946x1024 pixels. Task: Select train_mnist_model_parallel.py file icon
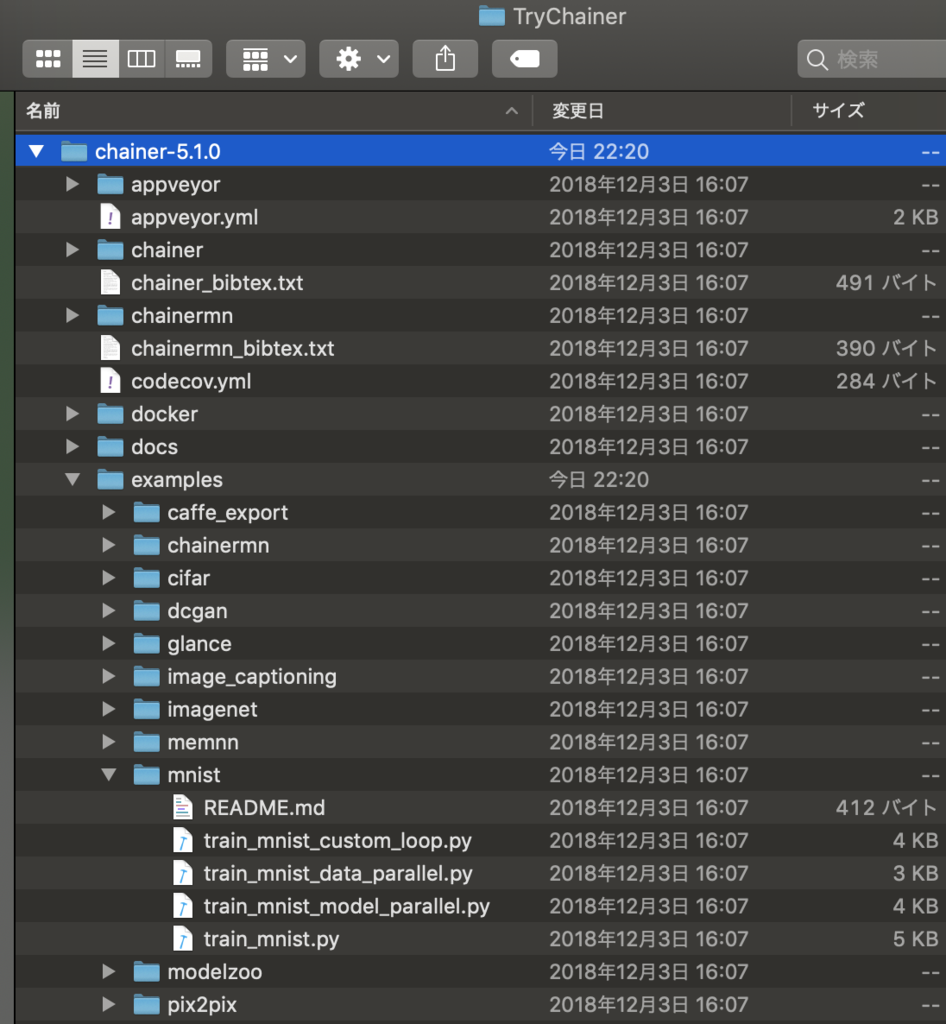pyautogui.click(x=183, y=906)
